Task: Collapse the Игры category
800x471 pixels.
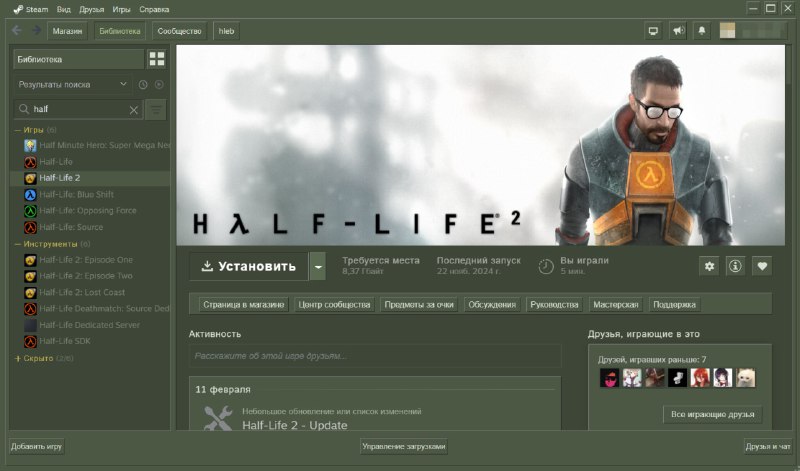Action: (17, 130)
